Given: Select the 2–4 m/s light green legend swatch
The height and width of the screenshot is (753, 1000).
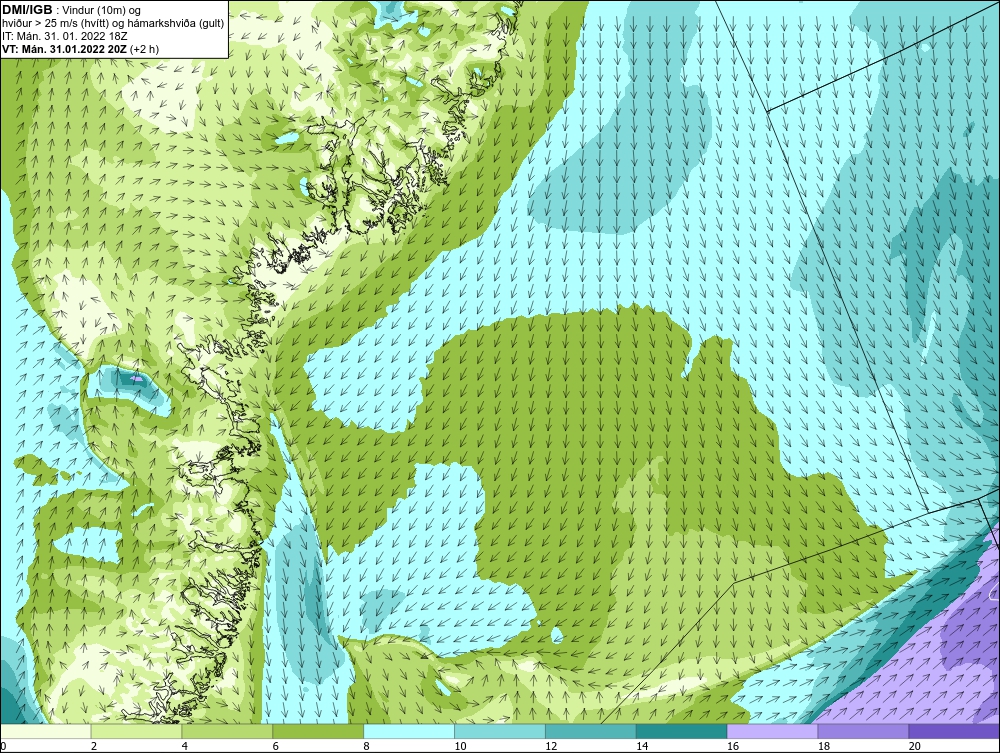Looking at the screenshot, I should coord(136,731).
